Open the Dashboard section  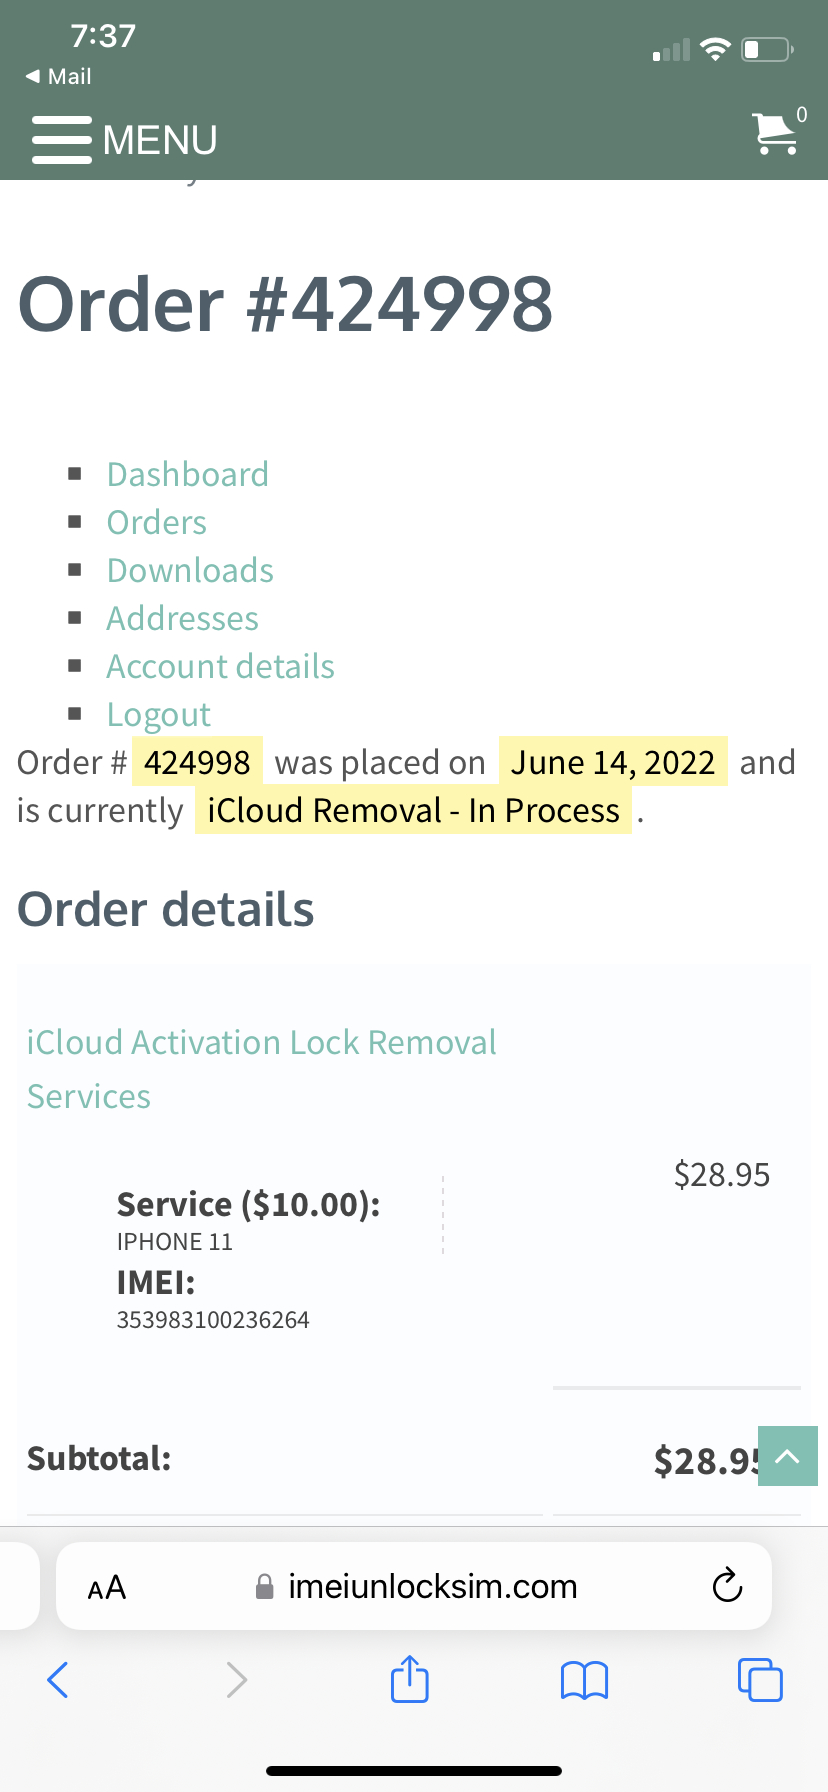point(187,474)
